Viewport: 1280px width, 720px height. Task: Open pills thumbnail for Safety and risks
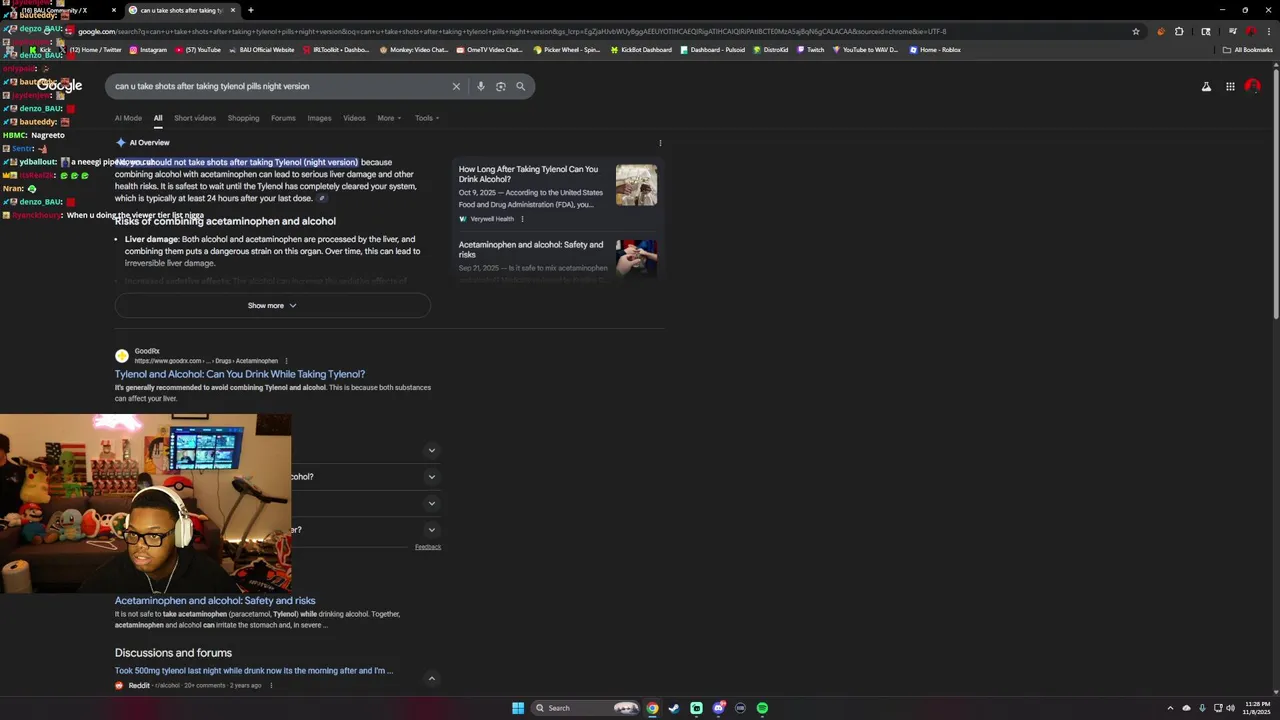[636, 257]
